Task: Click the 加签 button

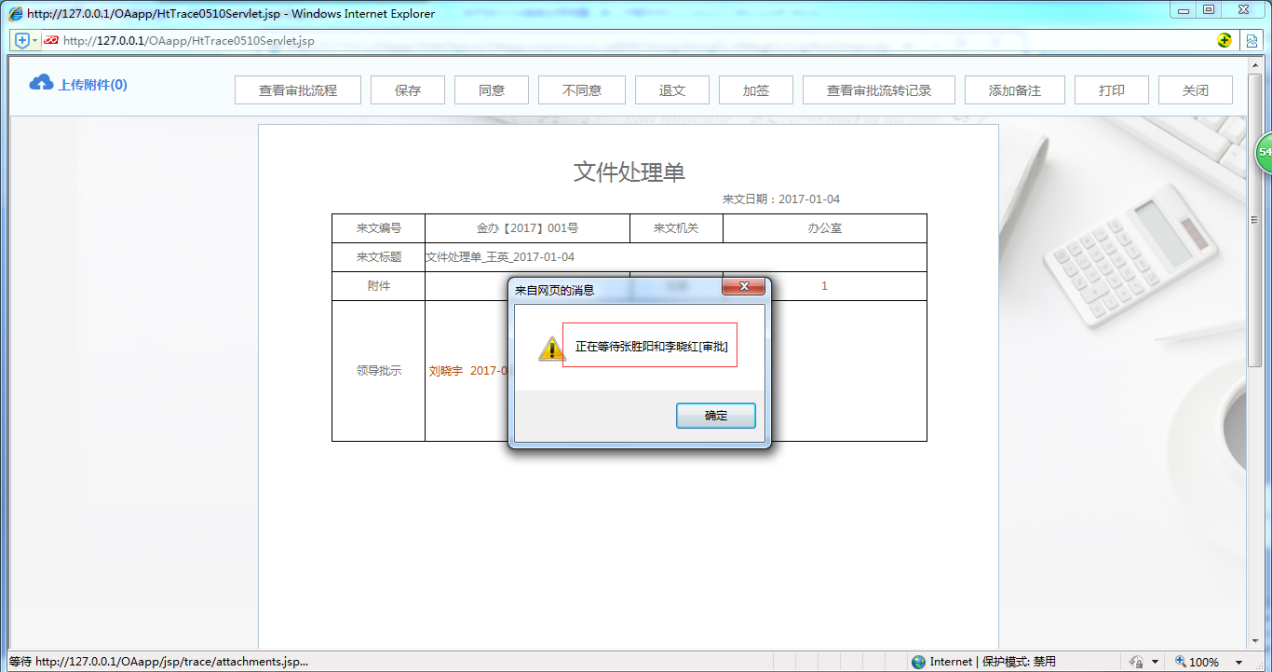Action: pos(756,90)
